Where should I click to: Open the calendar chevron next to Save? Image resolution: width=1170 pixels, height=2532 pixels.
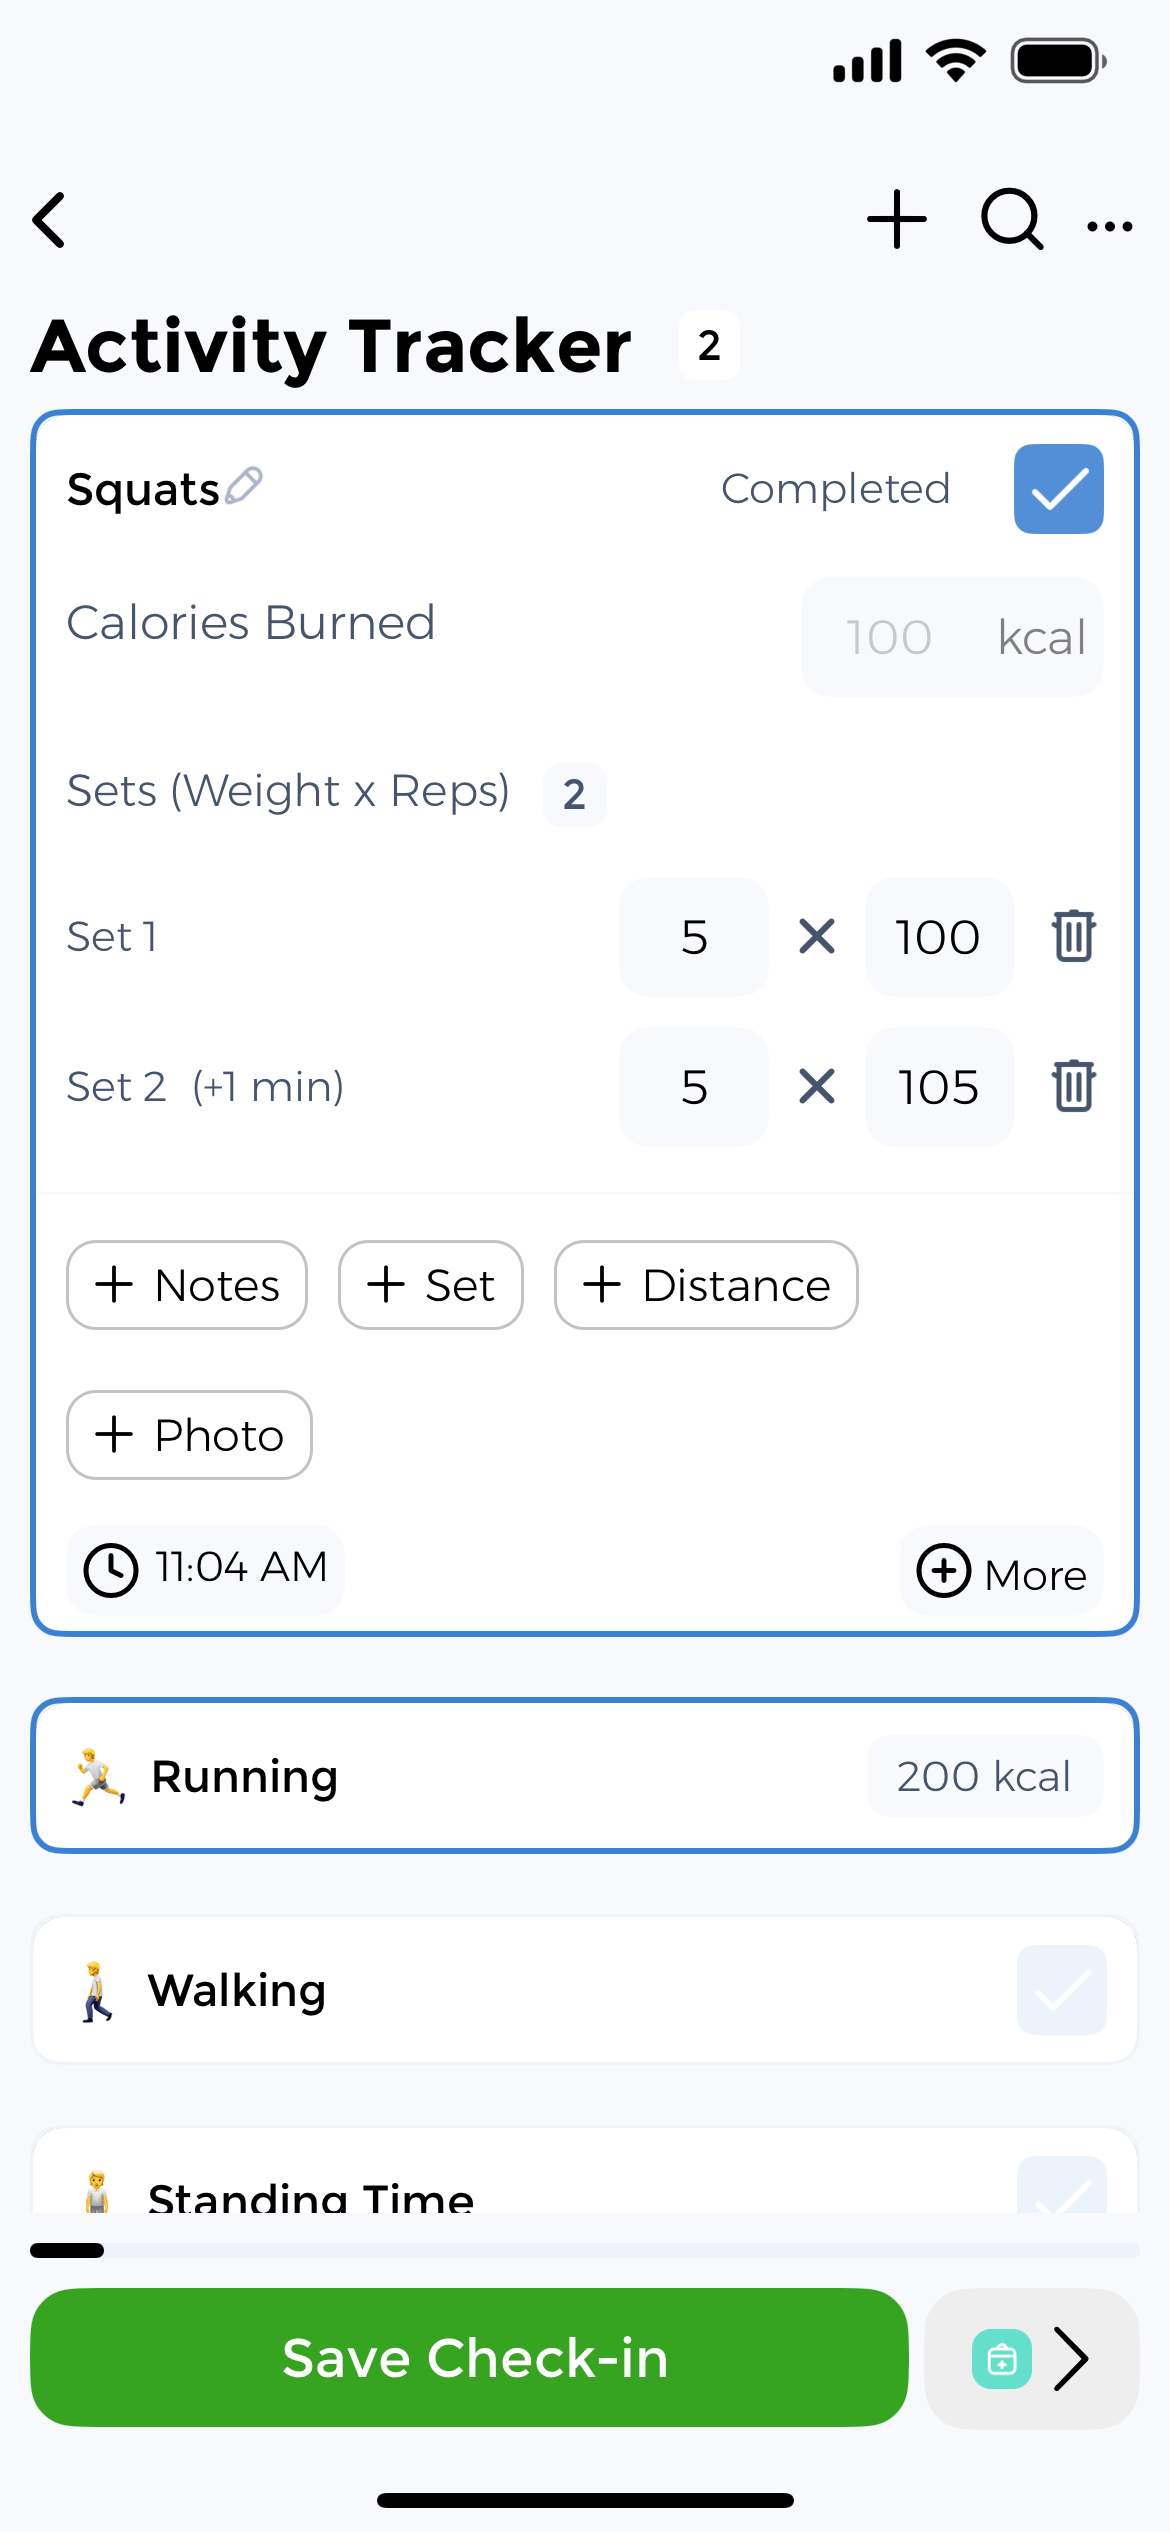click(1032, 2358)
